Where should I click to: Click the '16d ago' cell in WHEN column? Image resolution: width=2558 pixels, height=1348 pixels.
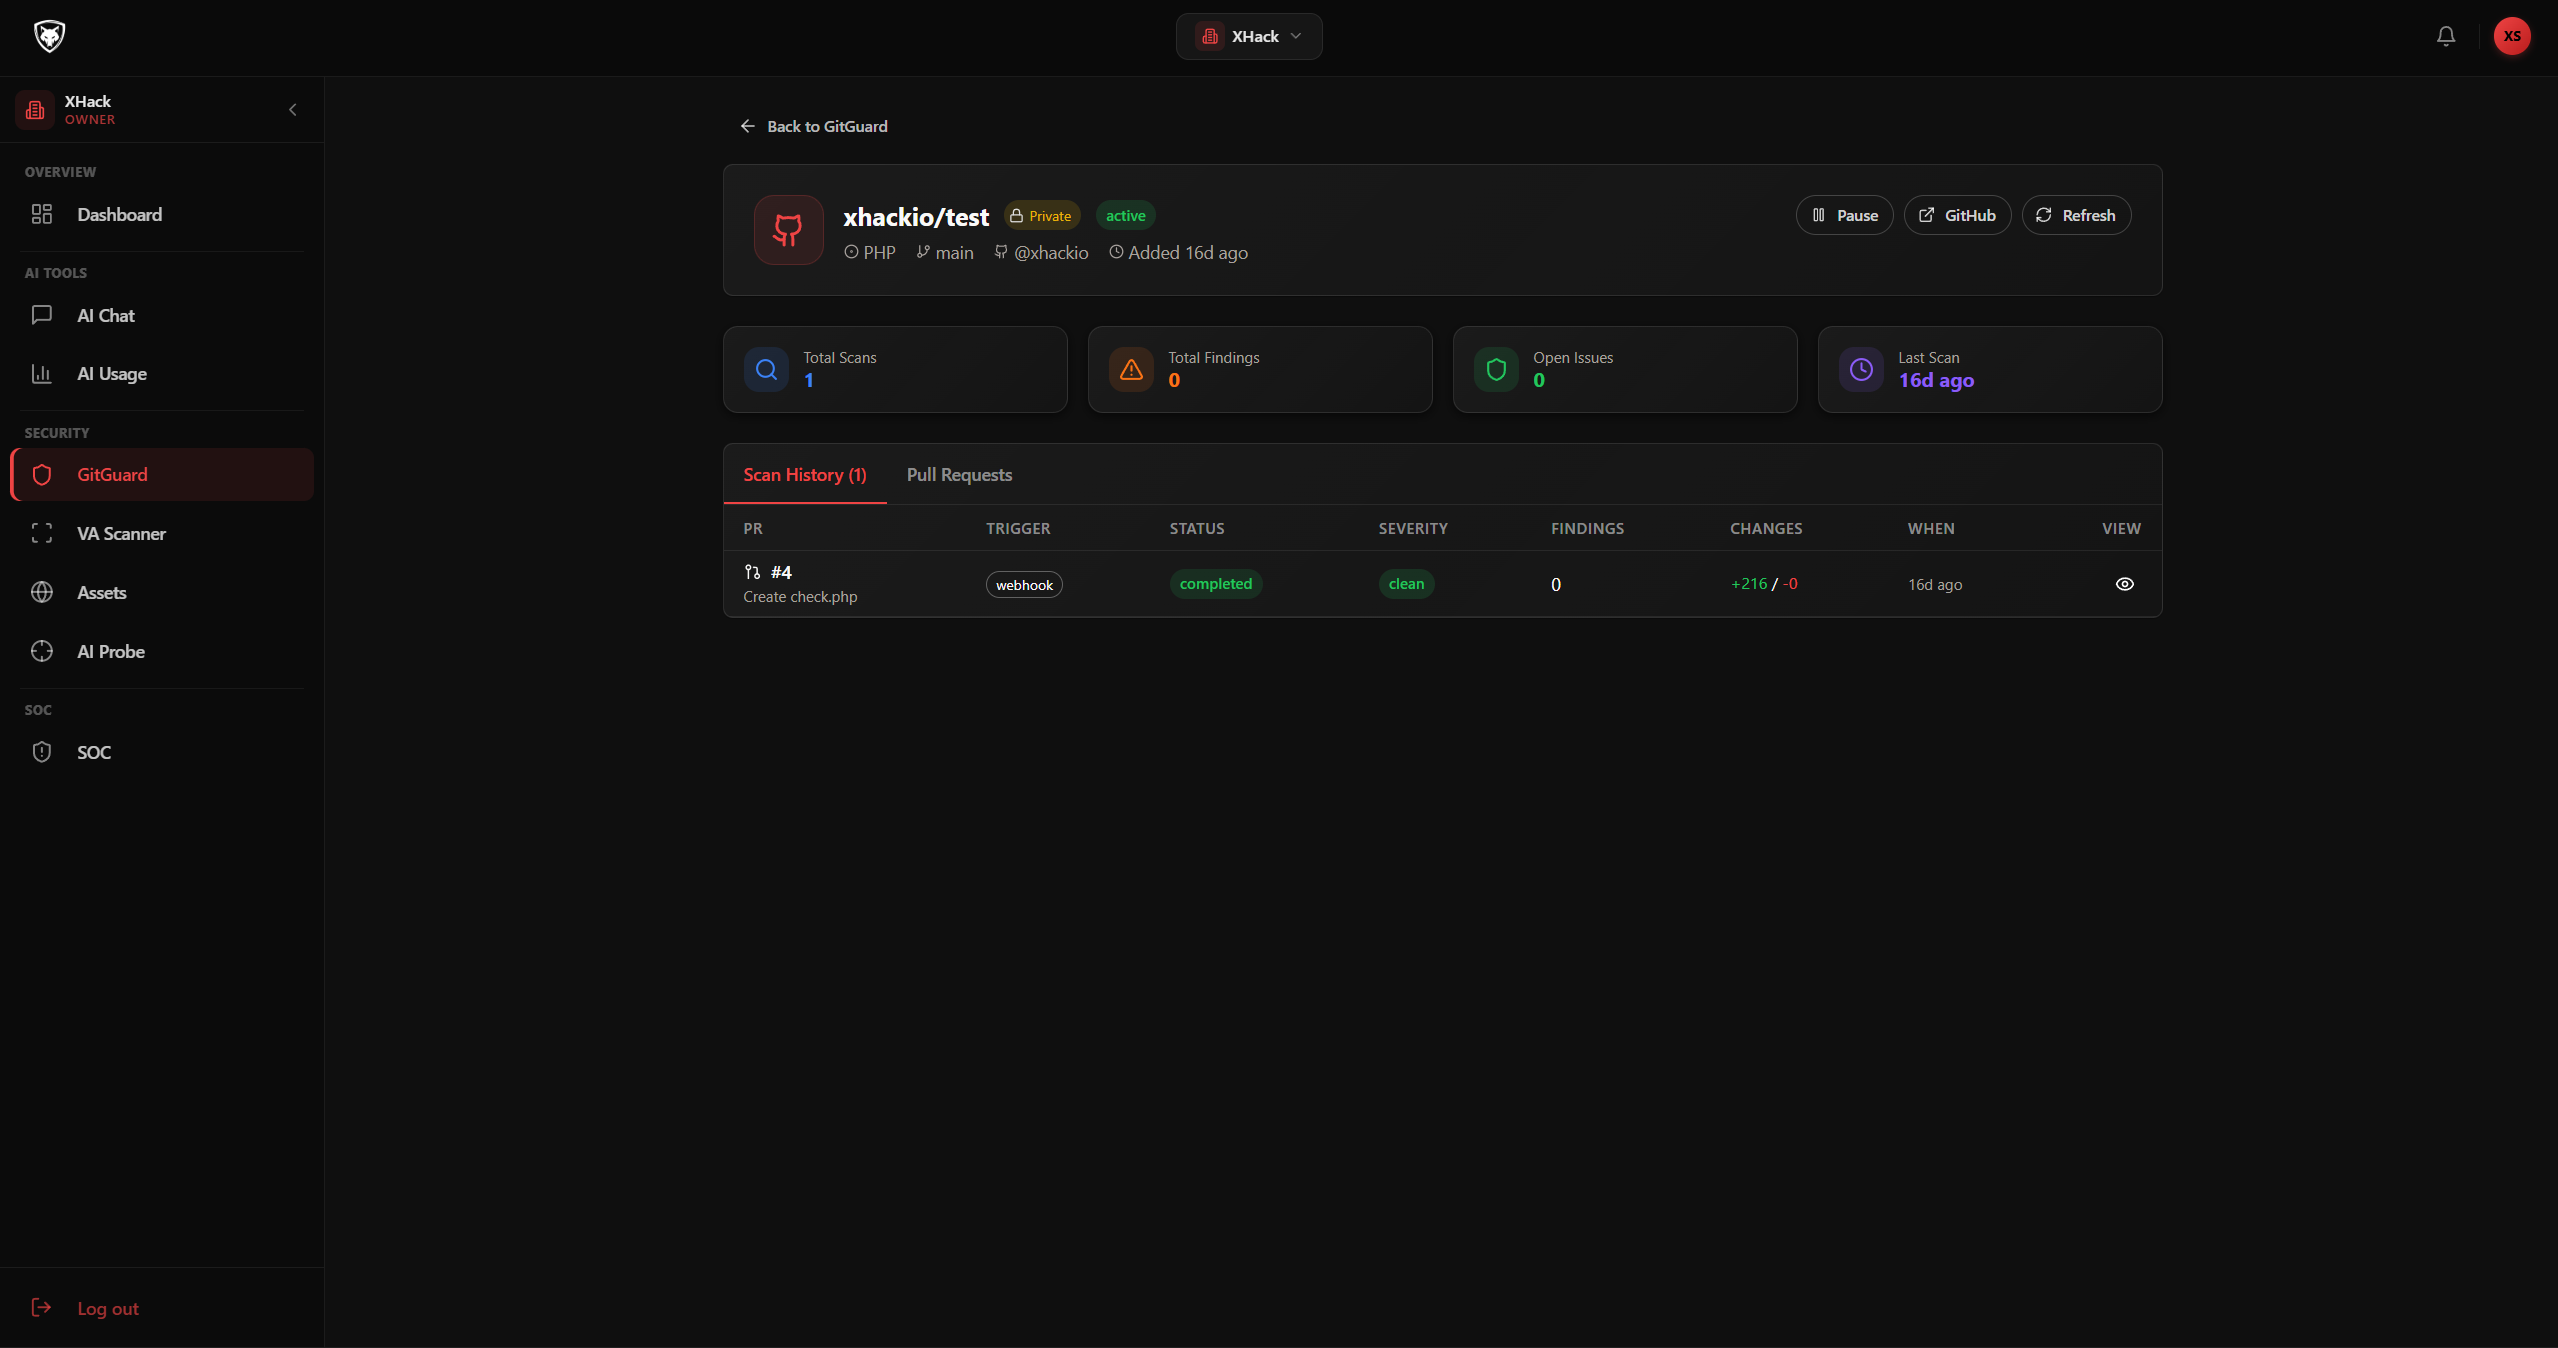click(x=1934, y=585)
